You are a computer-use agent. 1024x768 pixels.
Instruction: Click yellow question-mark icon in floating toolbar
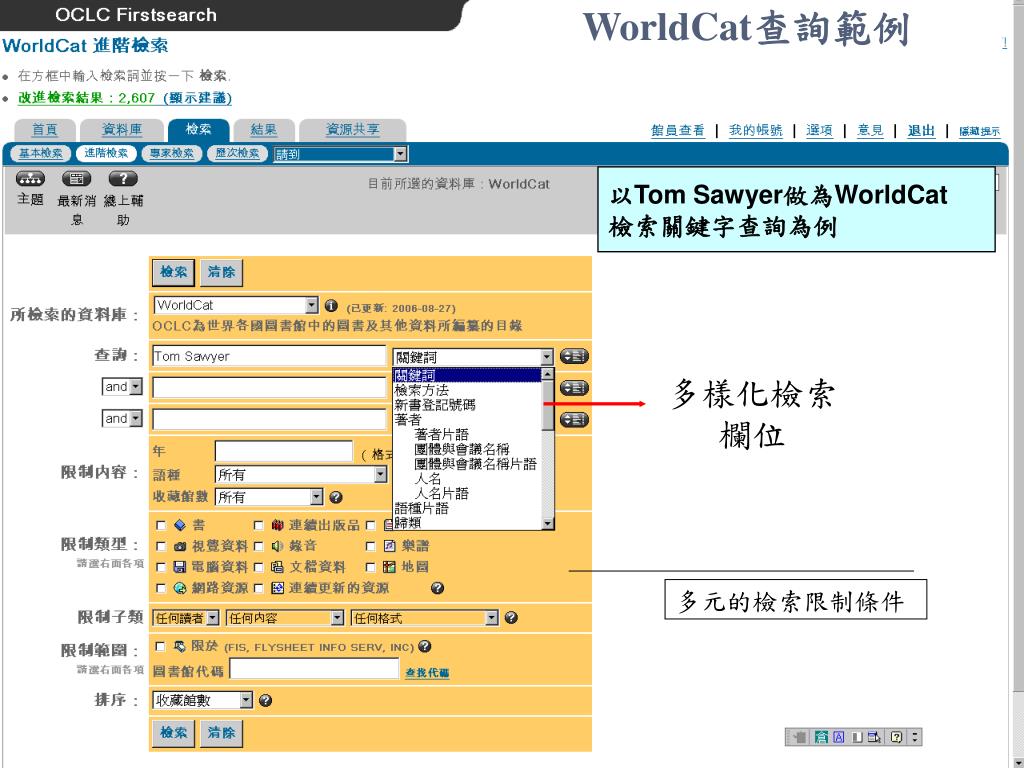[897, 737]
